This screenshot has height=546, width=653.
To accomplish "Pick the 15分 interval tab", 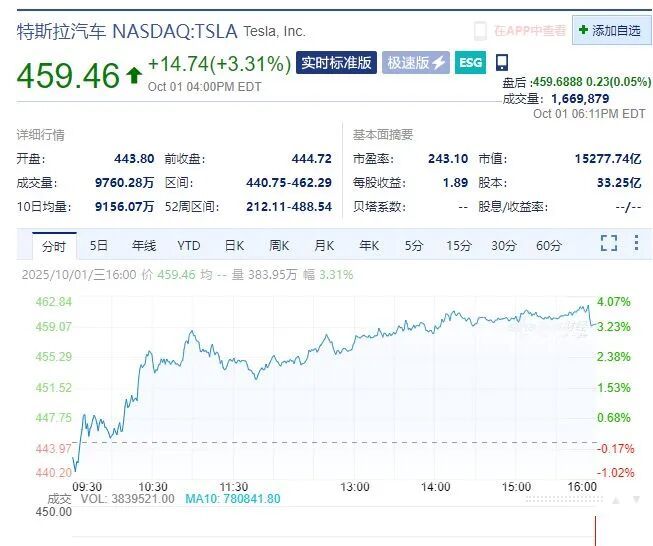I will 459,245.
